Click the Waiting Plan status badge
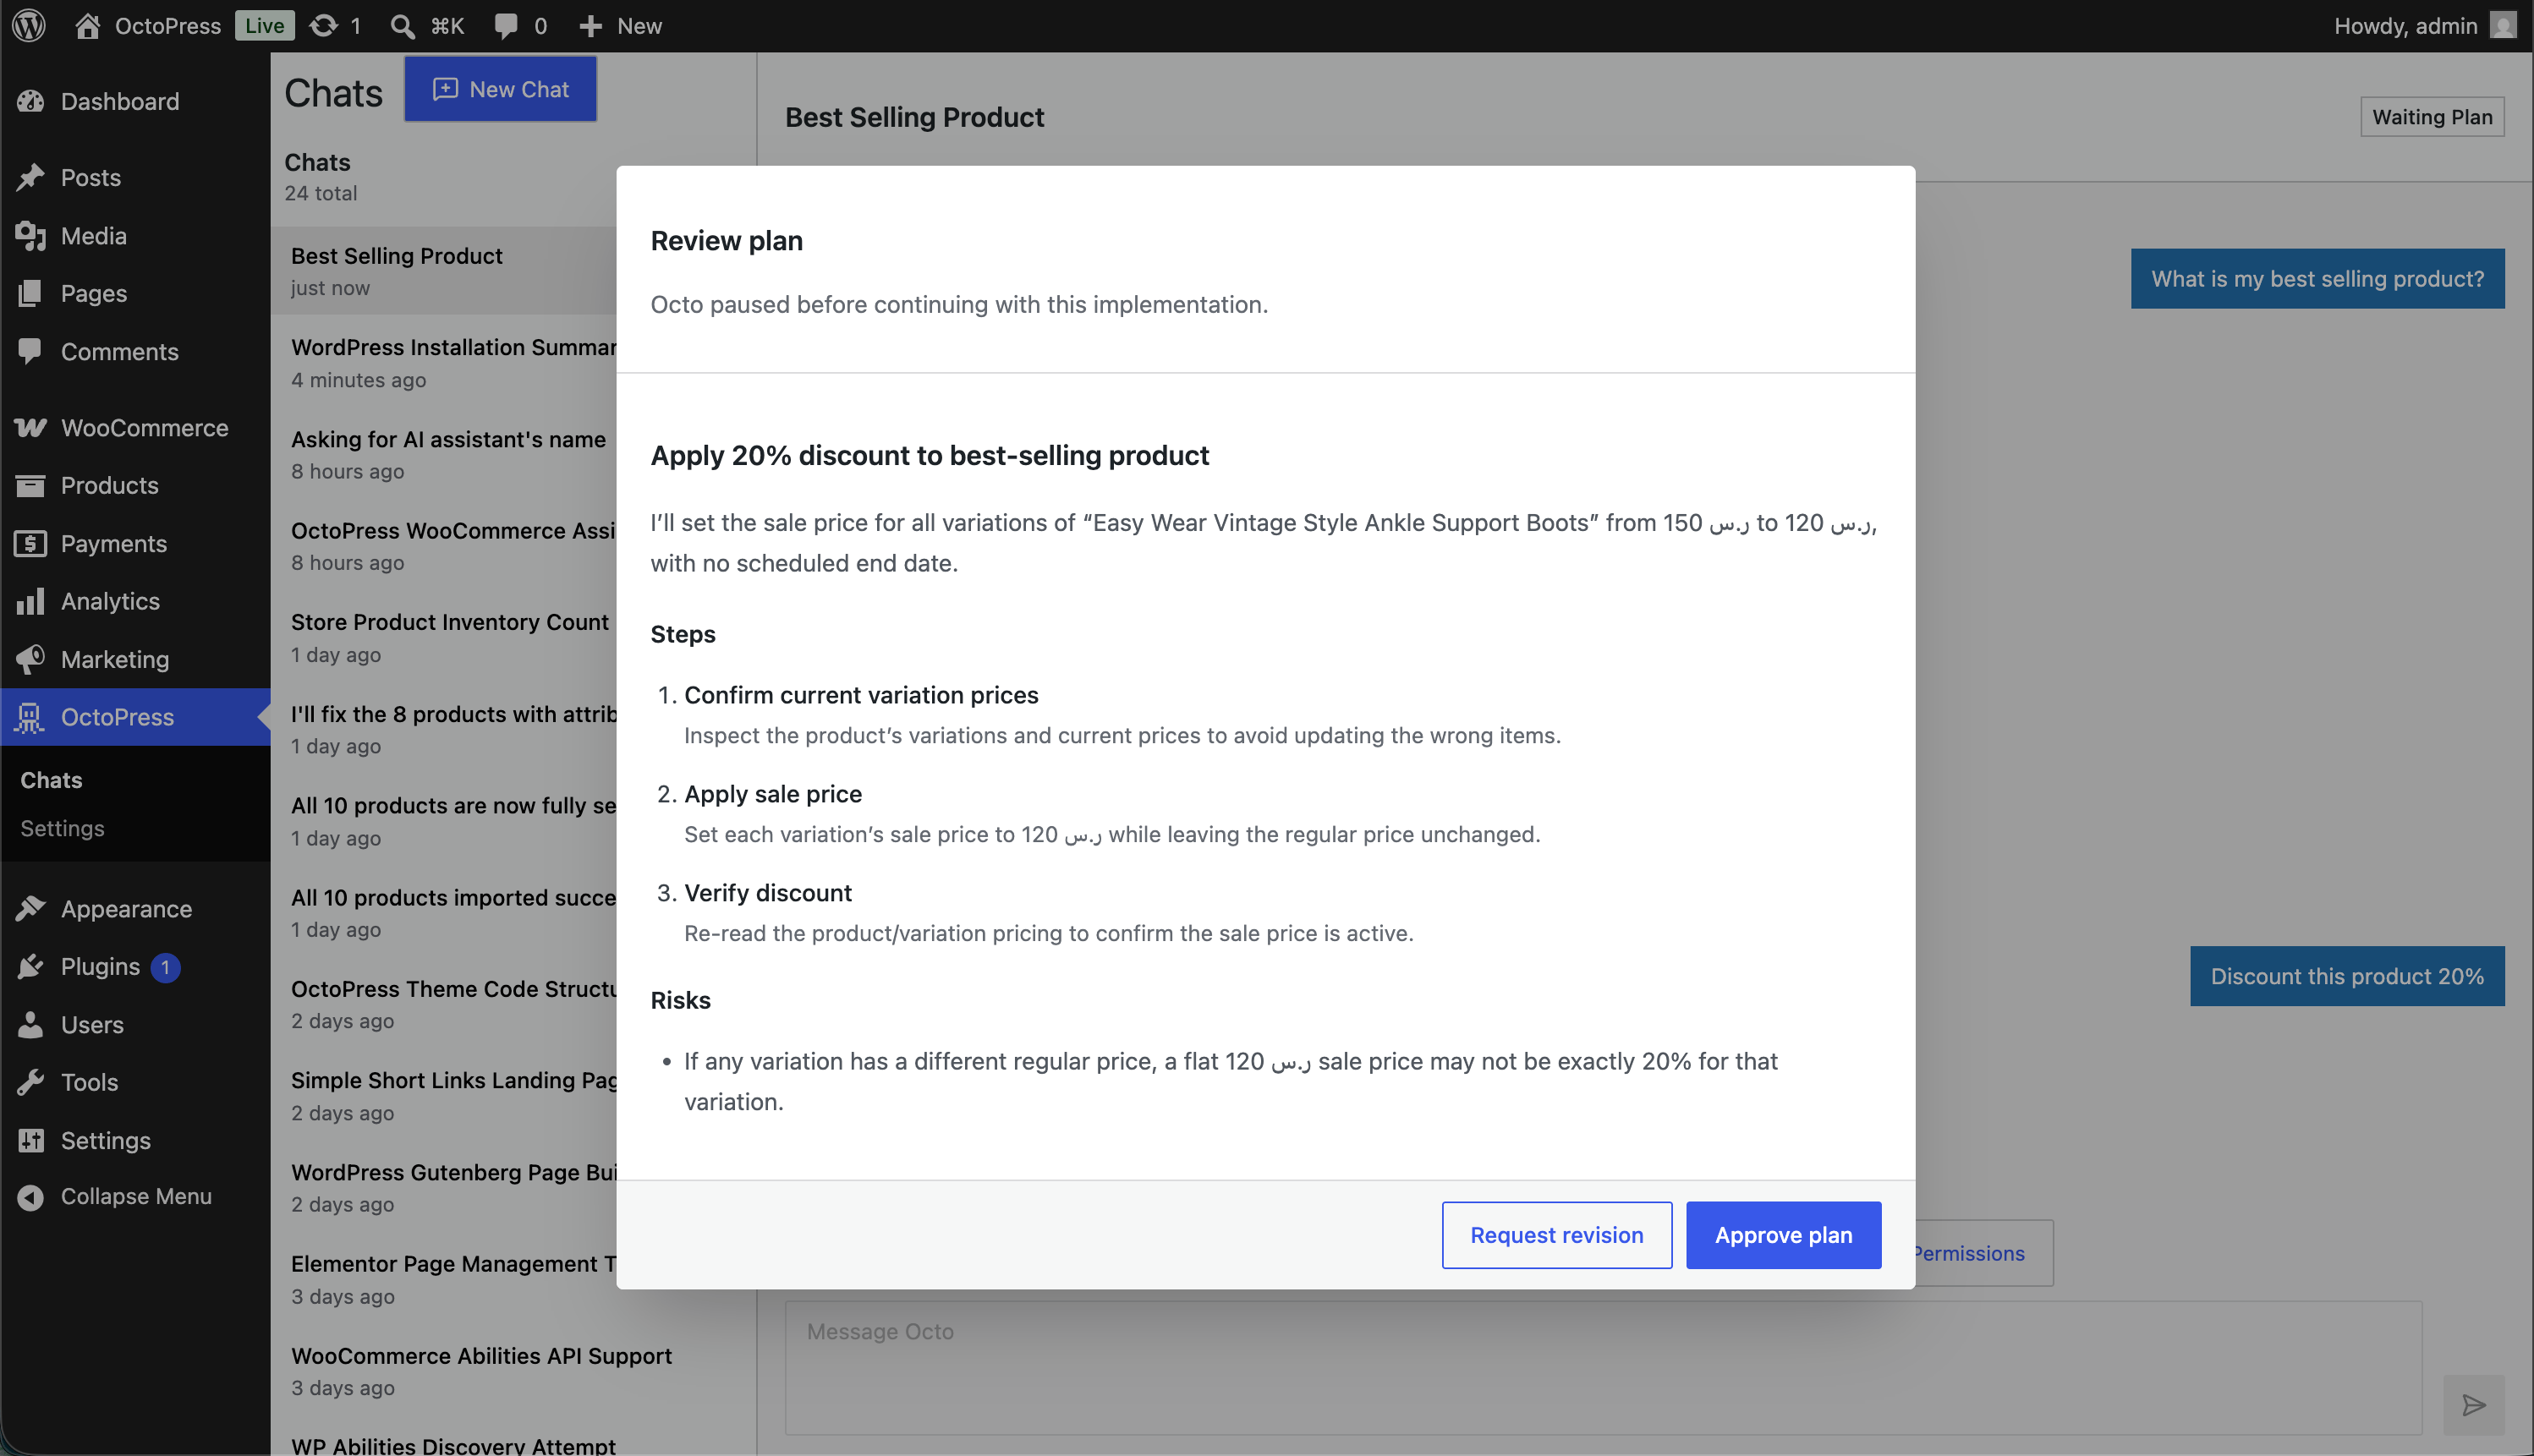Screen dimensions: 2534x1456 pyautogui.click(x=2432, y=116)
